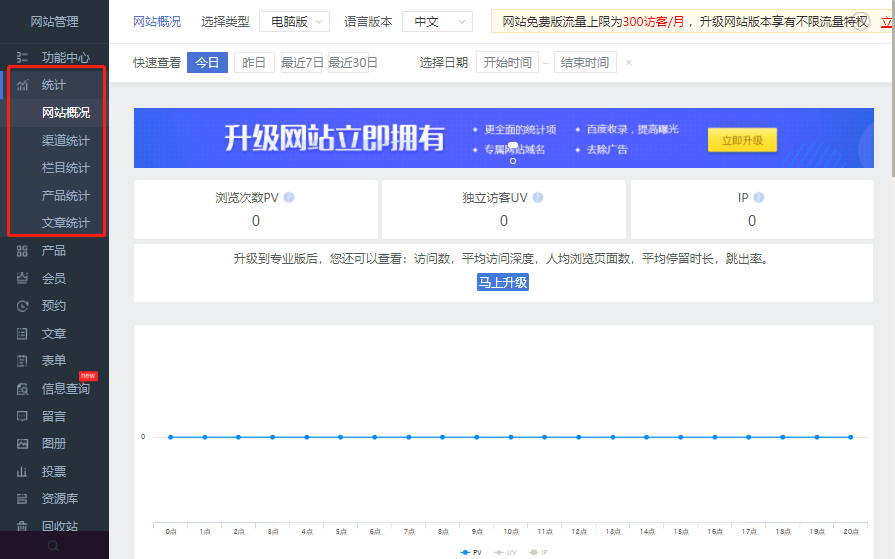Click the 文章 document icon
Screen dimensions: 895x559
(22, 333)
